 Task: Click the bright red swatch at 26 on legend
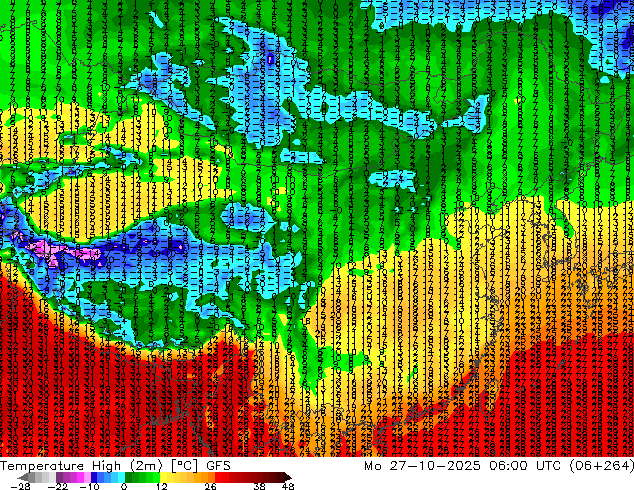click(x=218, y=477)
